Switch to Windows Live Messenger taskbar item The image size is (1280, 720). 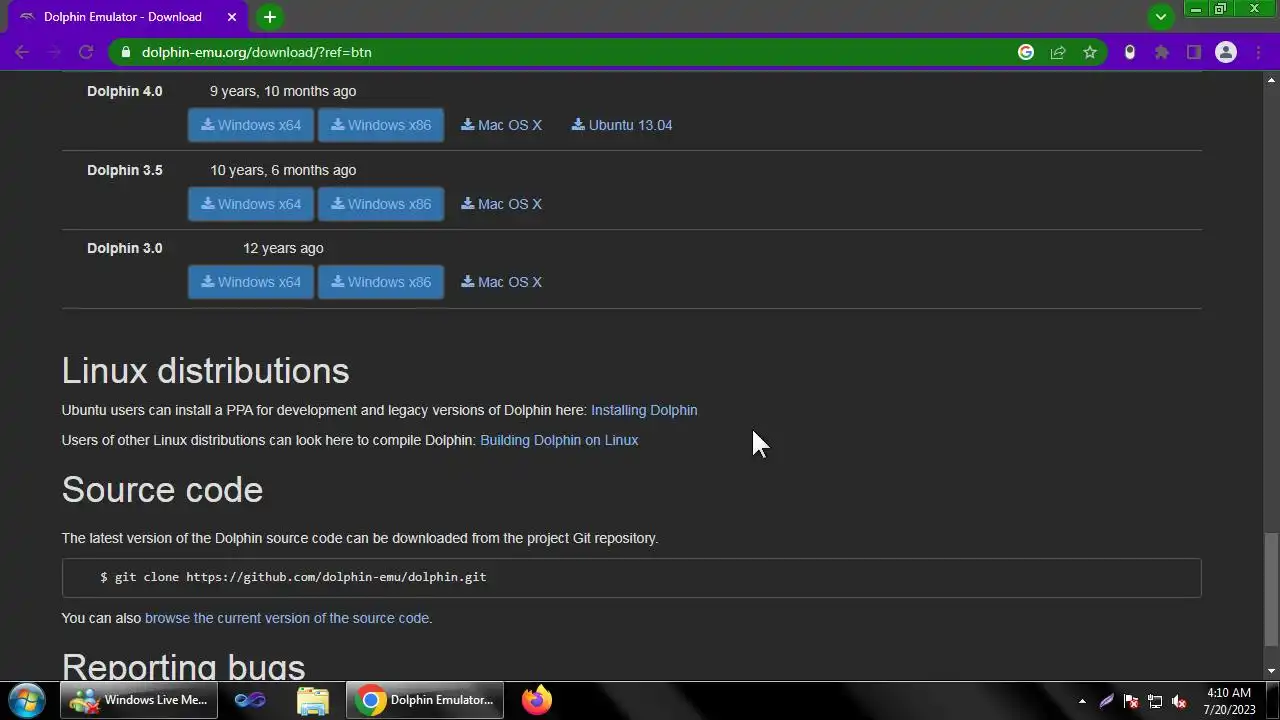click(140, 700)
